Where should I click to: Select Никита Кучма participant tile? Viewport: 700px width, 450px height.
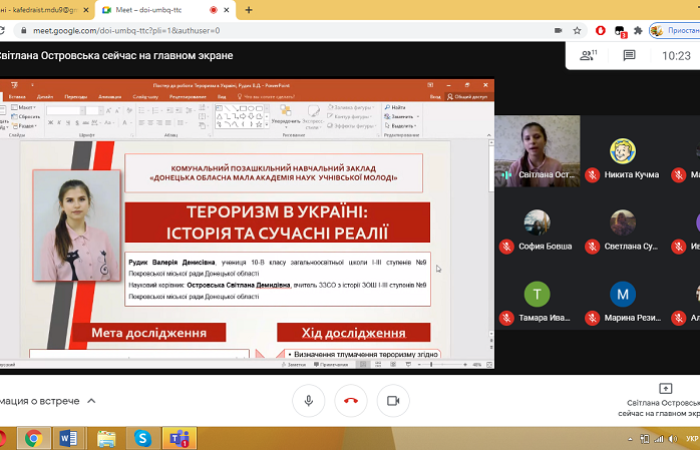click(x=623, y=158)
